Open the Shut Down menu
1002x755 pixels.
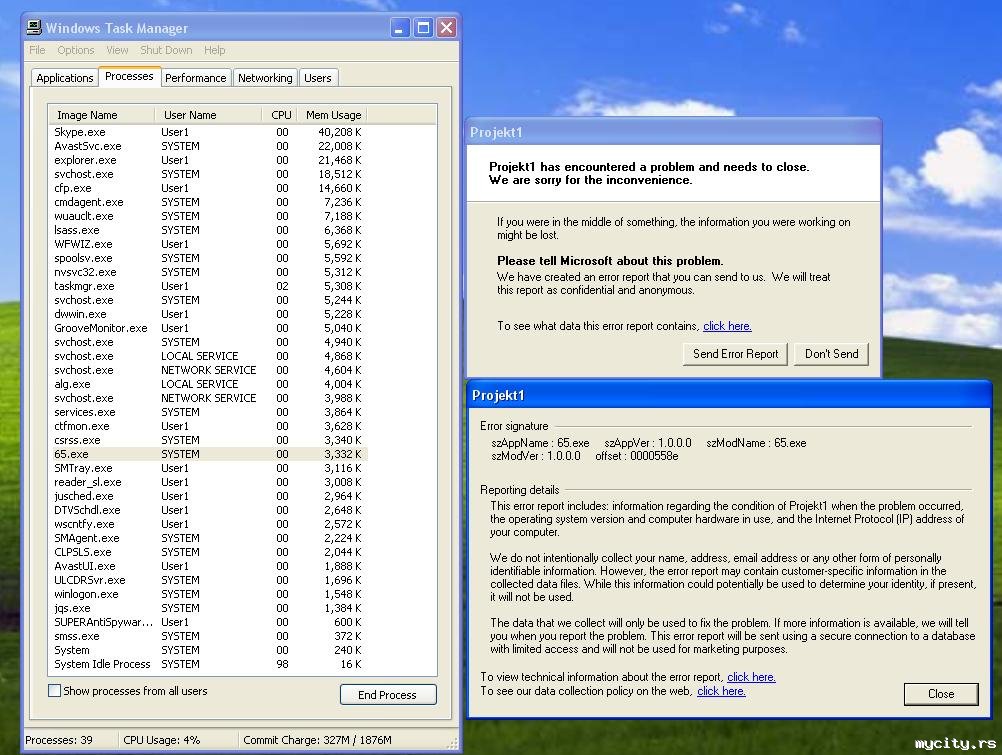166,50
